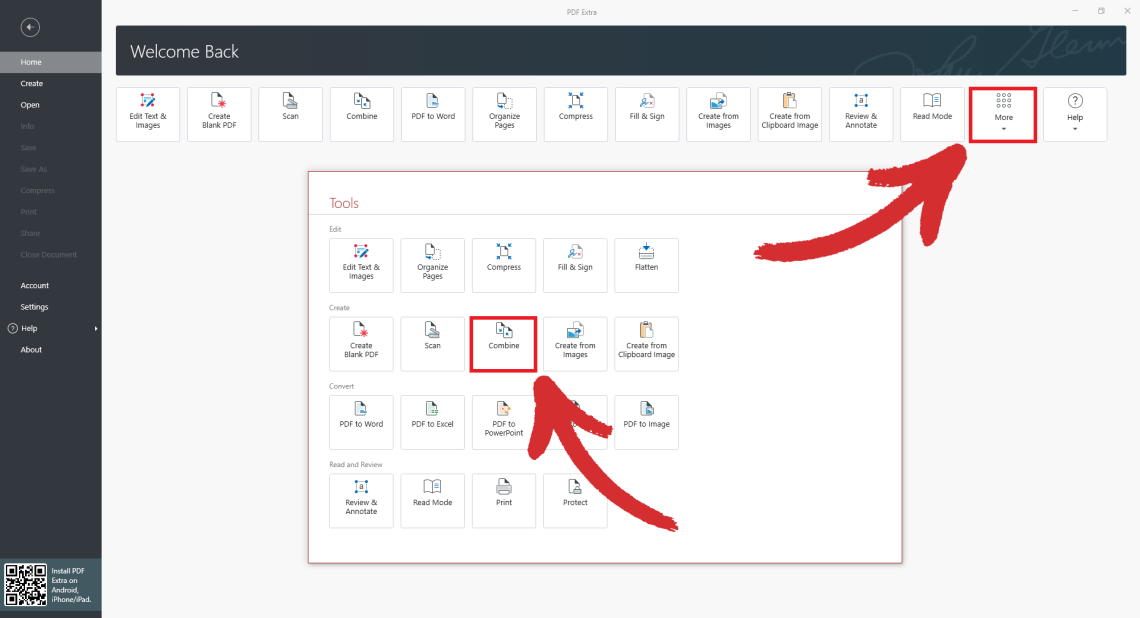Click the QR code to install PDF Extra
1140x618 pixels.
(25, 584)
